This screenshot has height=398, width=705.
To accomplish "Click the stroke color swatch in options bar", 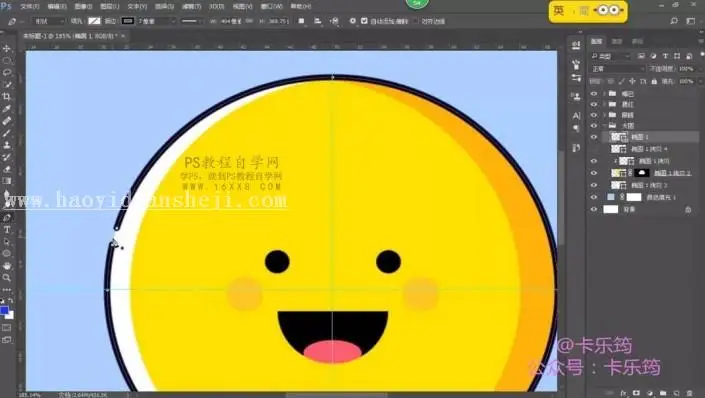I will (x=128, y=21).
